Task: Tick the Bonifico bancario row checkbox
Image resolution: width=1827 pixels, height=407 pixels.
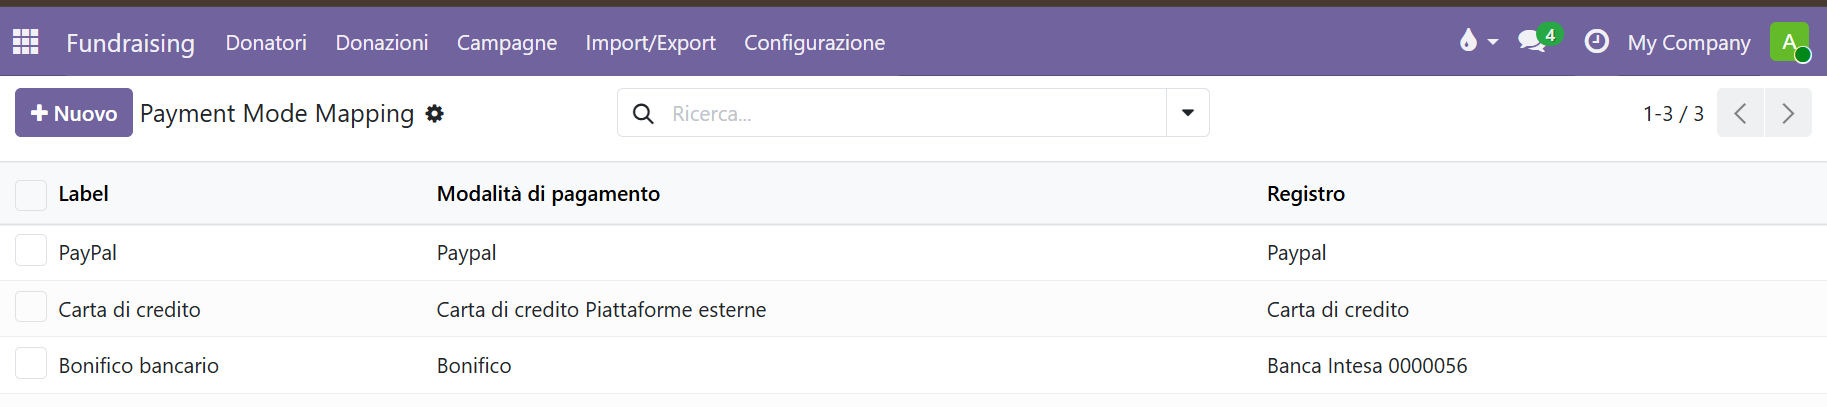Action: click(31, 363)
